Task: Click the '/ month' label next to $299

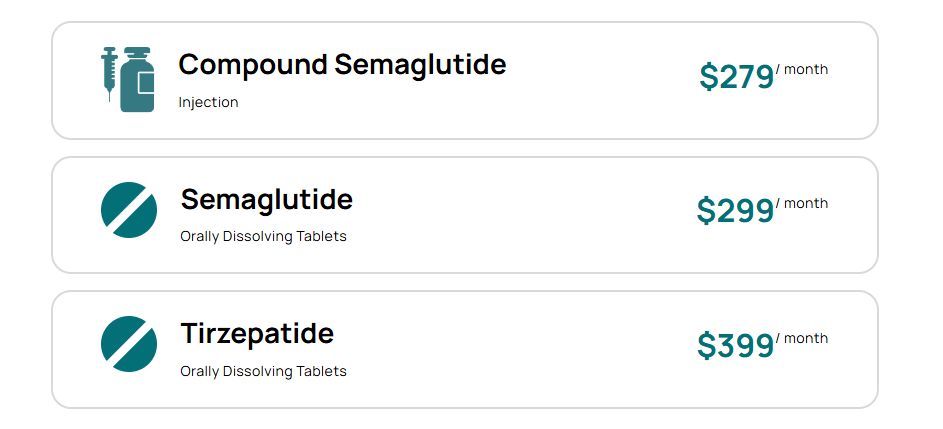Action: pos(803,203)
